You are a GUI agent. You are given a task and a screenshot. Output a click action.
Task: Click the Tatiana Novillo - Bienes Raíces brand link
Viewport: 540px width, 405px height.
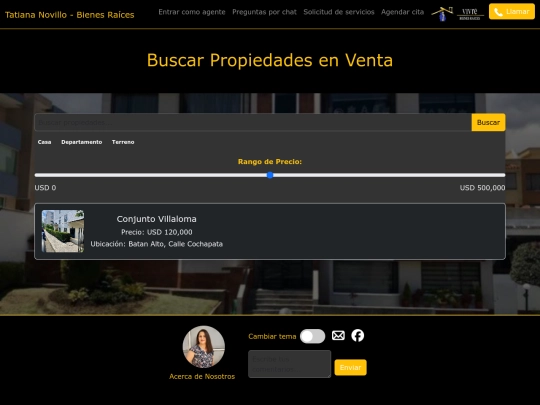coord(70,15)
